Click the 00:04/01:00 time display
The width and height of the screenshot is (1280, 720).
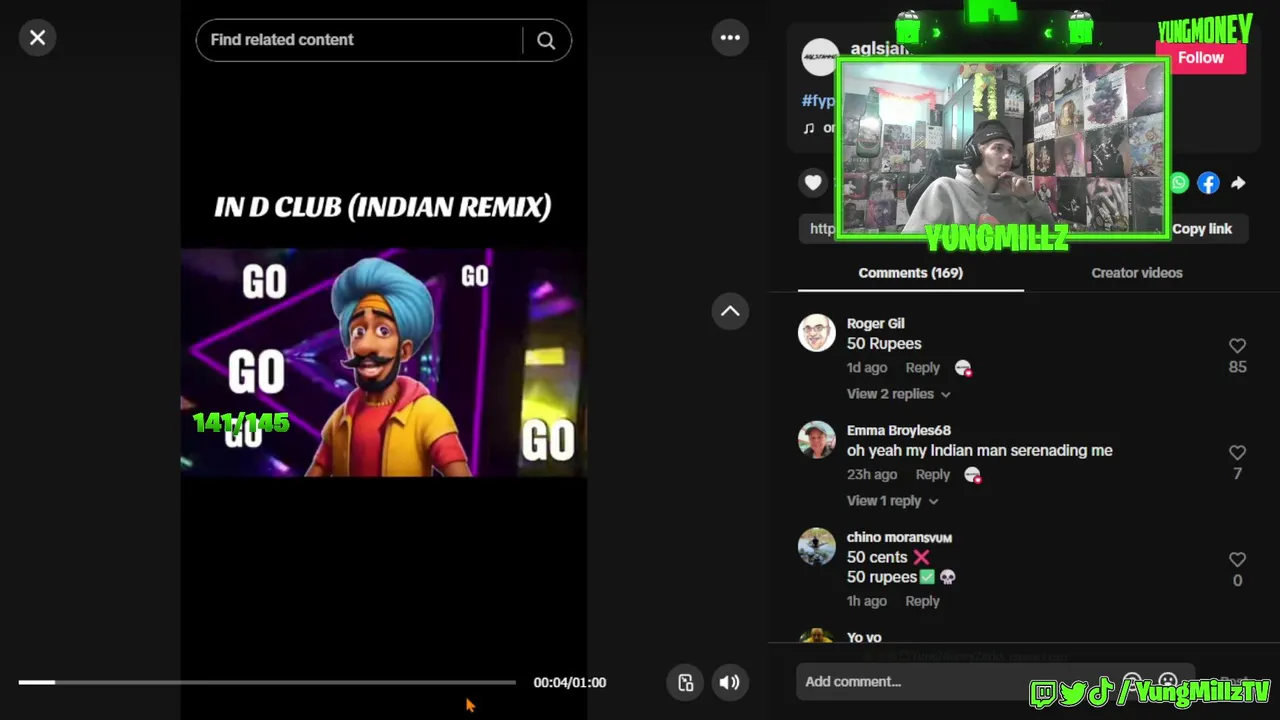(569, 683)
